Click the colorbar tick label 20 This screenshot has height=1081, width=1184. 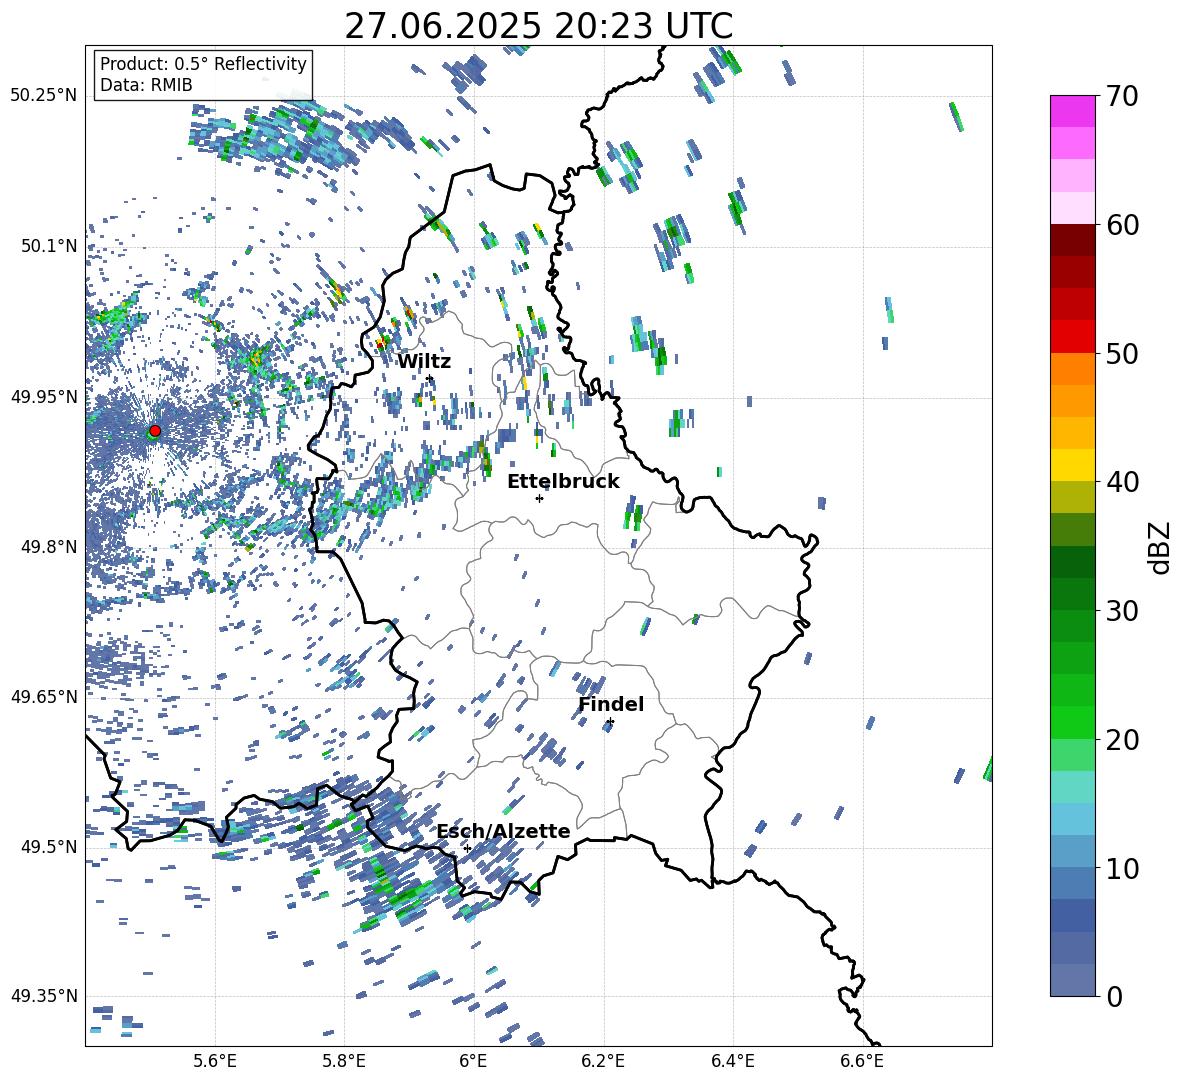pyautogui.click(x=1122, y=740)
